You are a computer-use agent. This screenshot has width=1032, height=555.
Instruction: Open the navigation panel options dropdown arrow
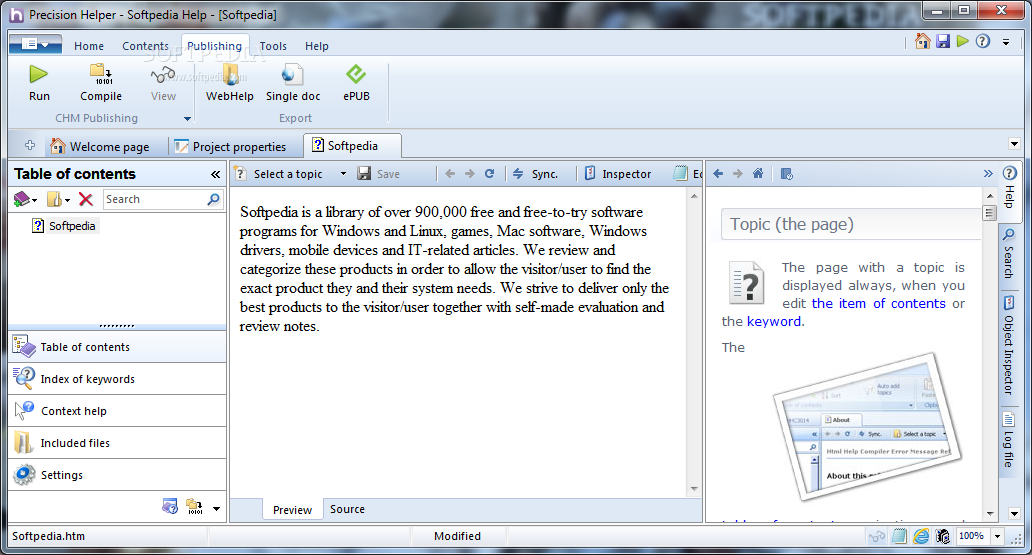coord(216,508)
